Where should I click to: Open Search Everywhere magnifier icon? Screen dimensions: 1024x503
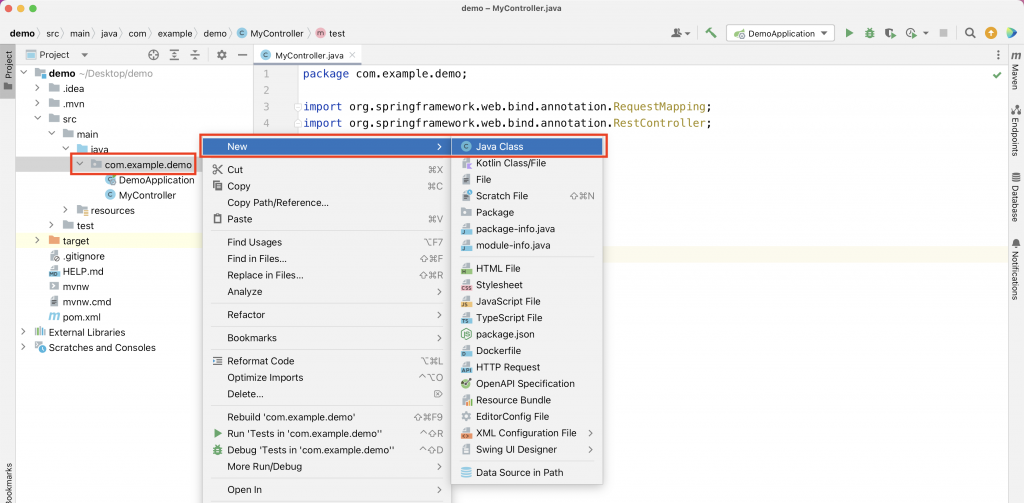click(970, 33)
